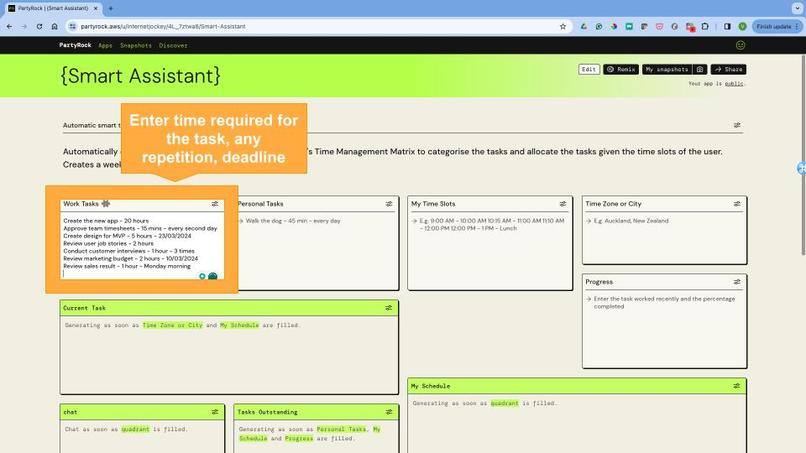Select the PartyRock Smart Assistant browser tab
Viewport: 806px width, 453px height.
pyautogui.click(x=51, y=9)
